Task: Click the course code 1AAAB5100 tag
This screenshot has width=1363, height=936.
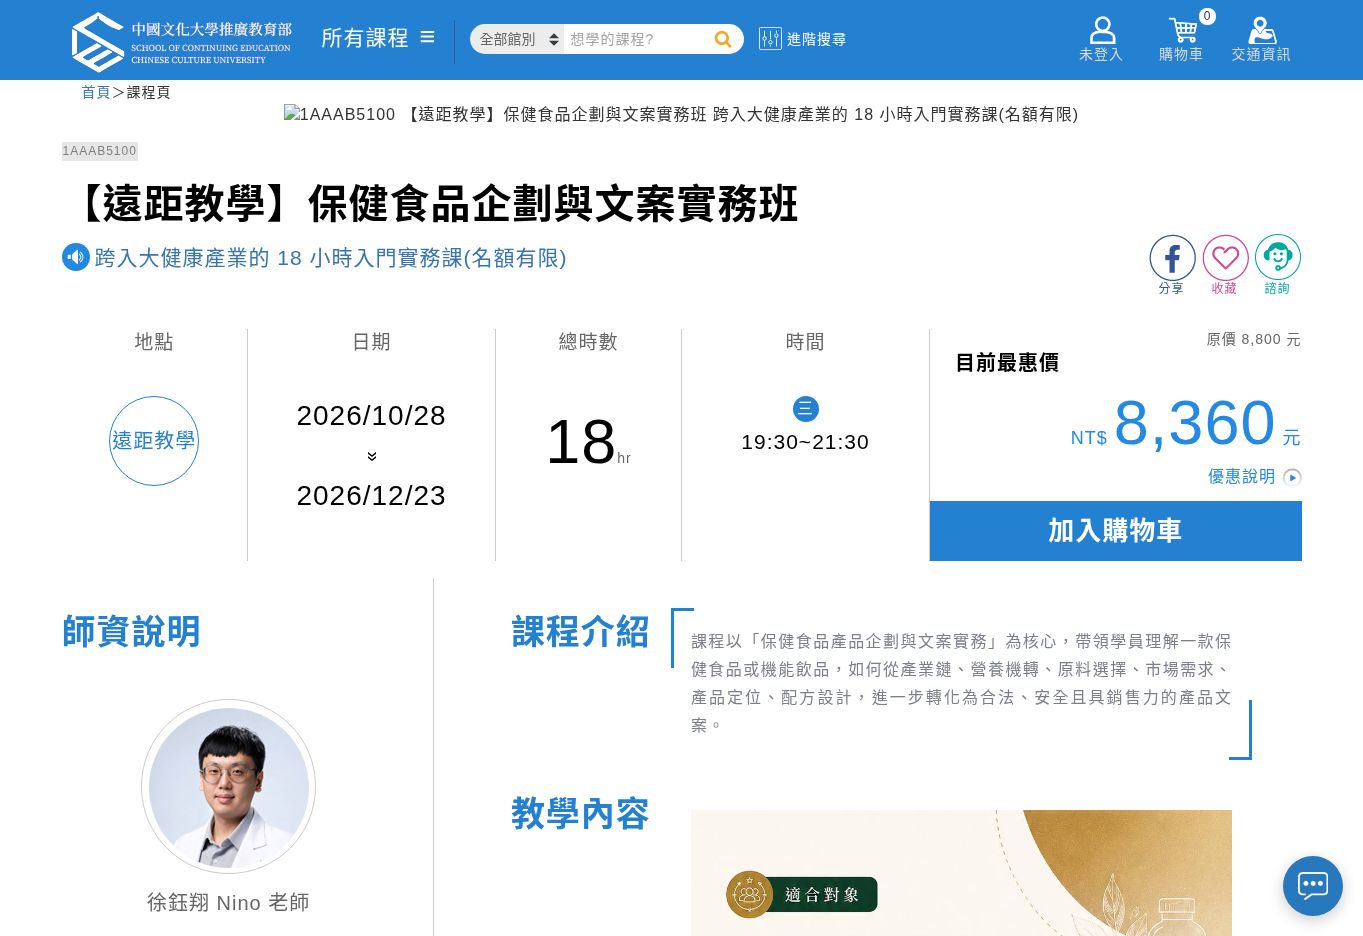Action: (100, 151)
